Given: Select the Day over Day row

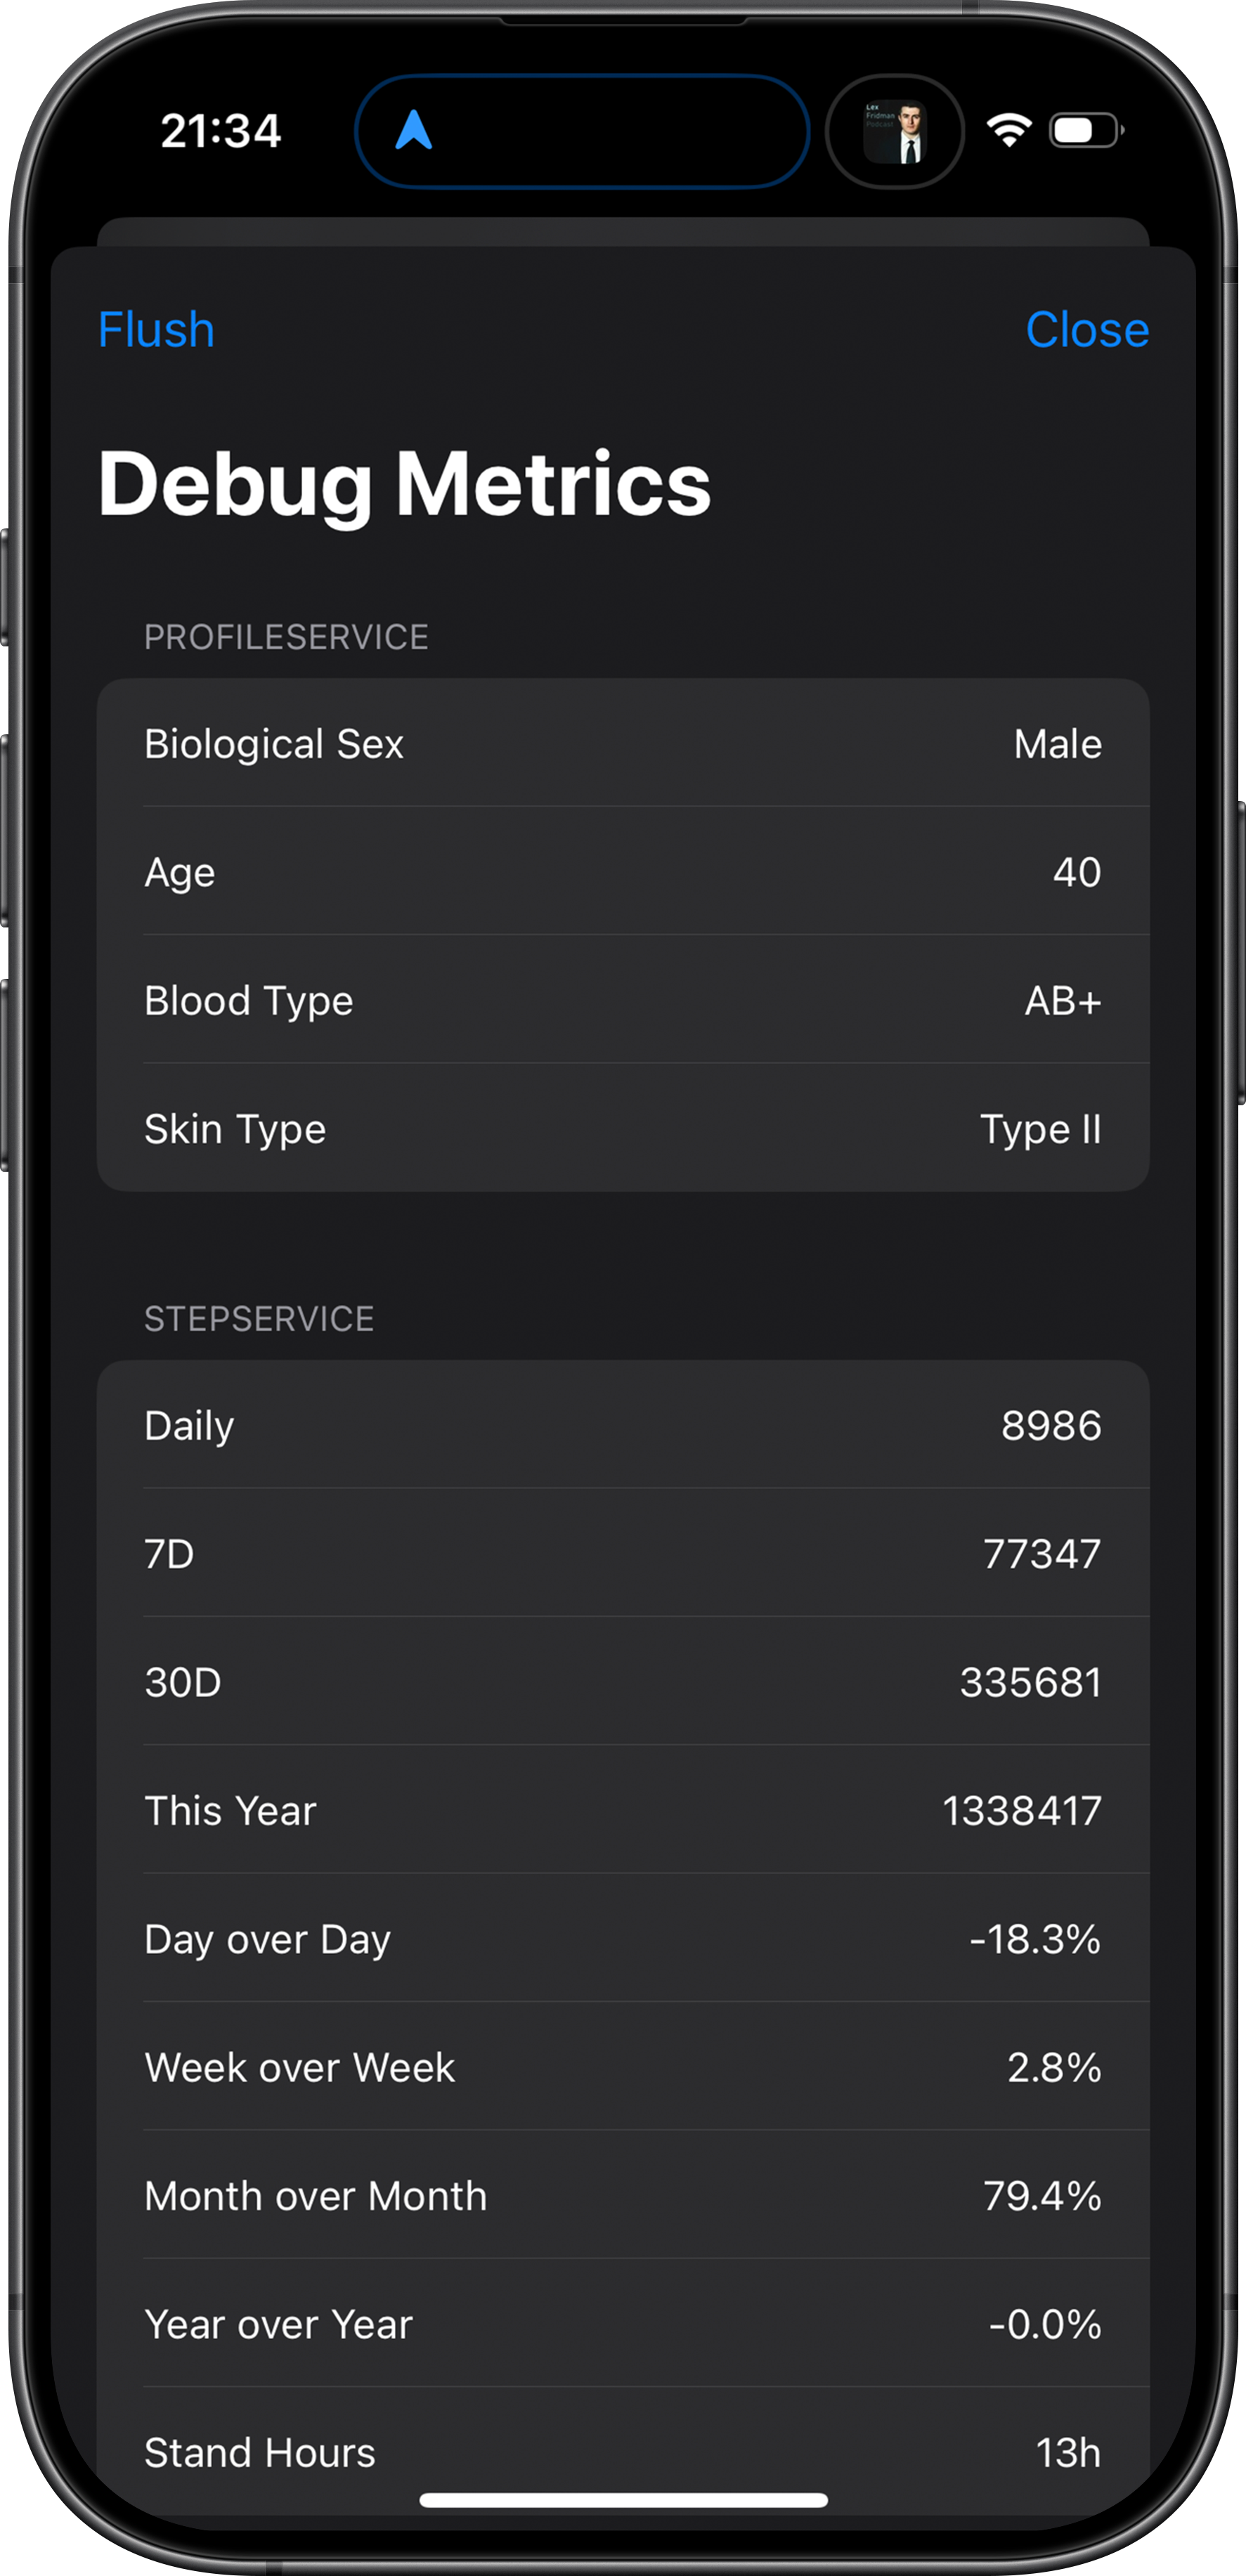Looking at the screenshot, I should 622,1939.
